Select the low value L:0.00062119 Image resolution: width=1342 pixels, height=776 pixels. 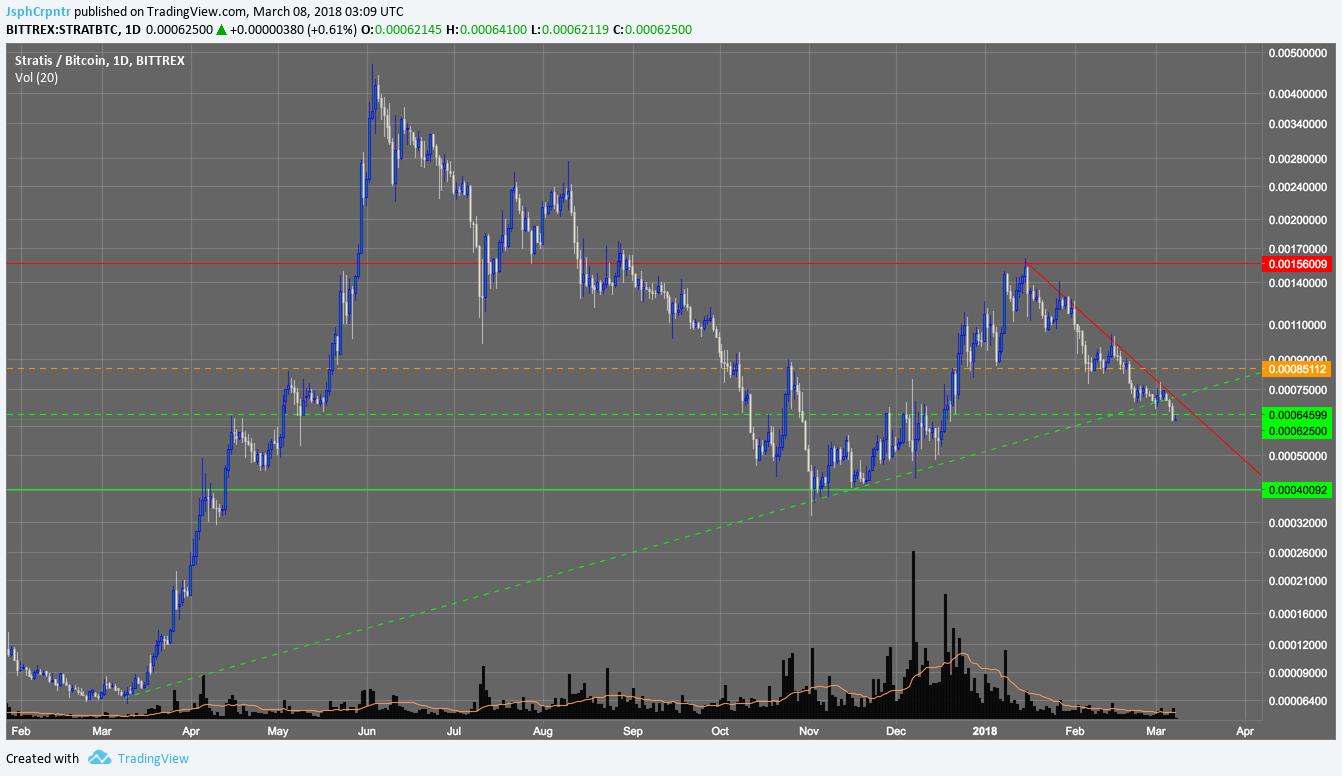tap(569, 30)
